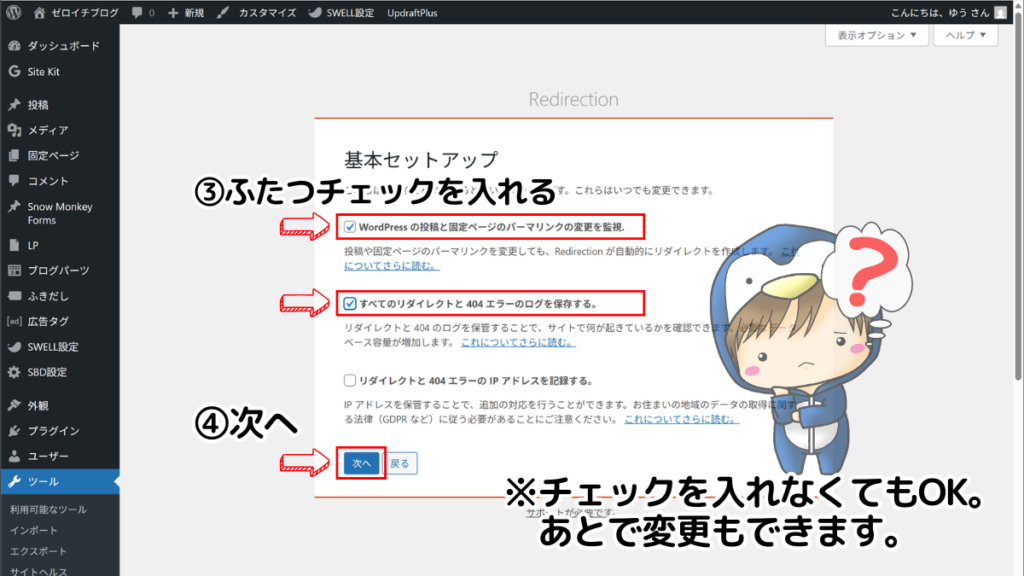
Task: Open the user avatar in admin bar
Action: pyautogui.click(x=1000, y=12)
